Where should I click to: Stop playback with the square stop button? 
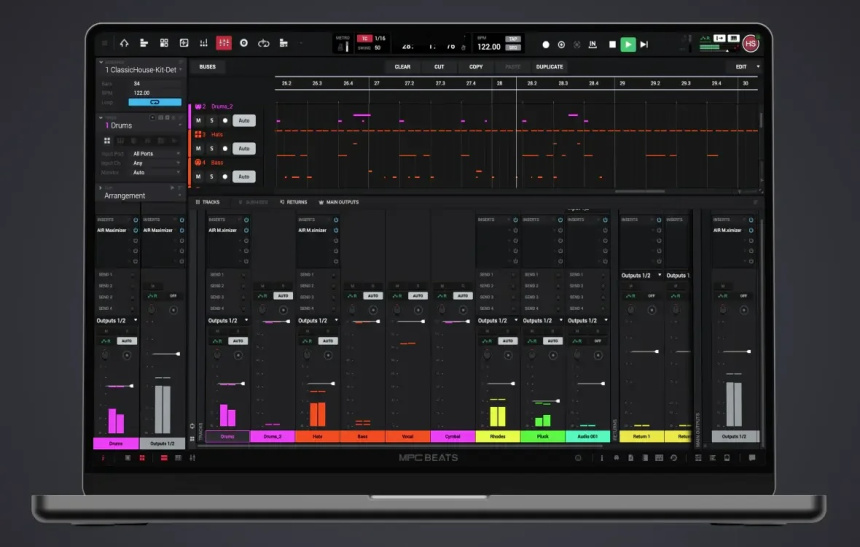(x=612, y=44)
